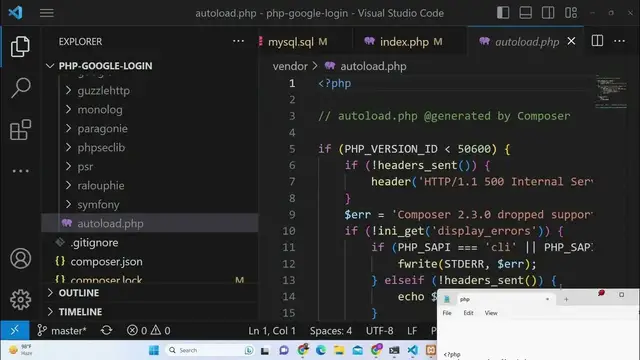640x360 pixels.
Task: Open the Search view in activity bar
Action: click(x=20, y=88)
